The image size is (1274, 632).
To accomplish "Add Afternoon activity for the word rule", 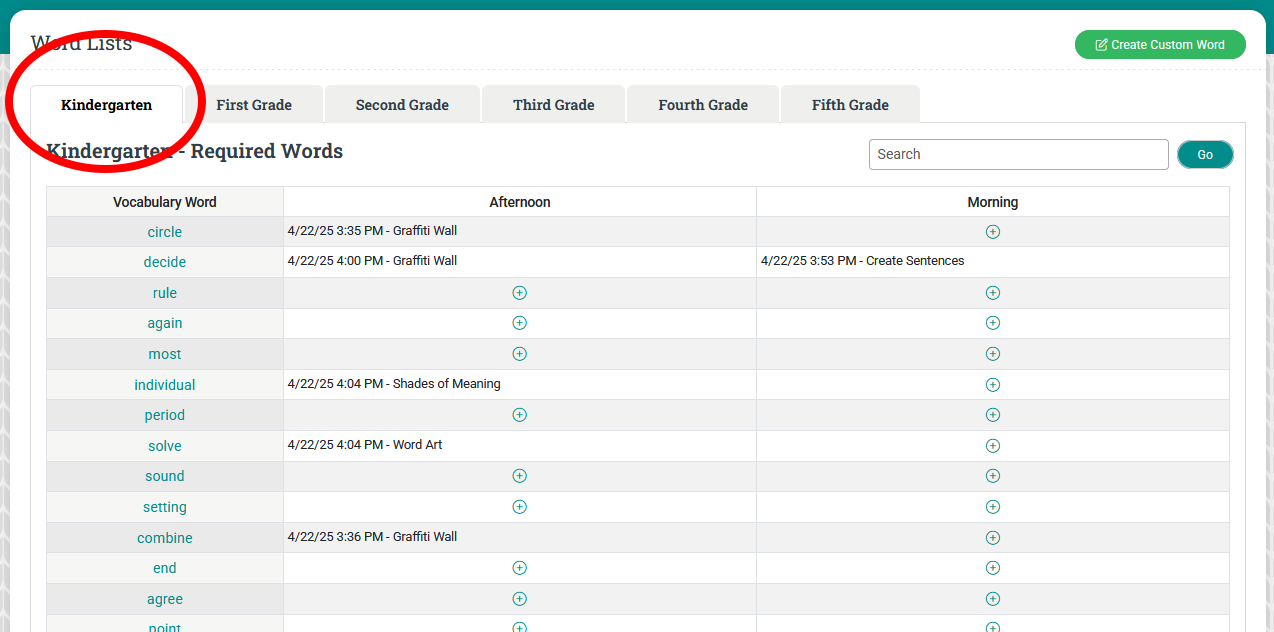I will coord(519,293).
